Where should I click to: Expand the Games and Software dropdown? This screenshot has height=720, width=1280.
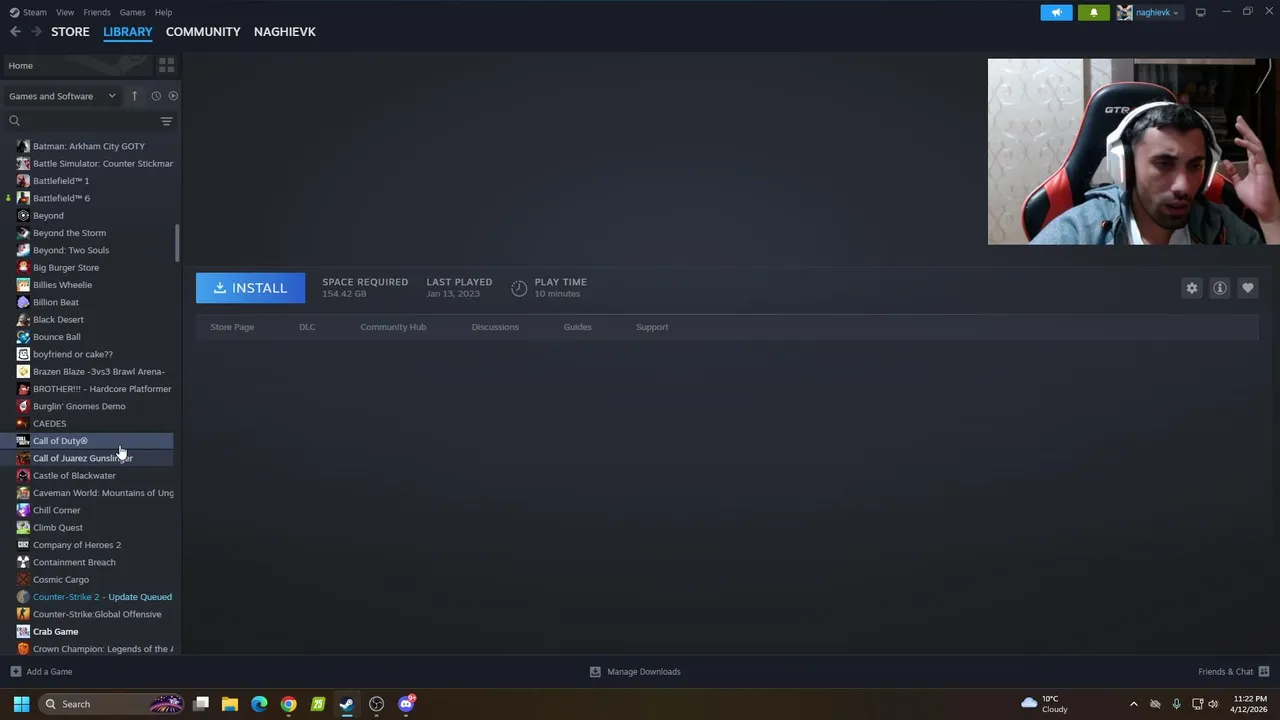(62, 96)
